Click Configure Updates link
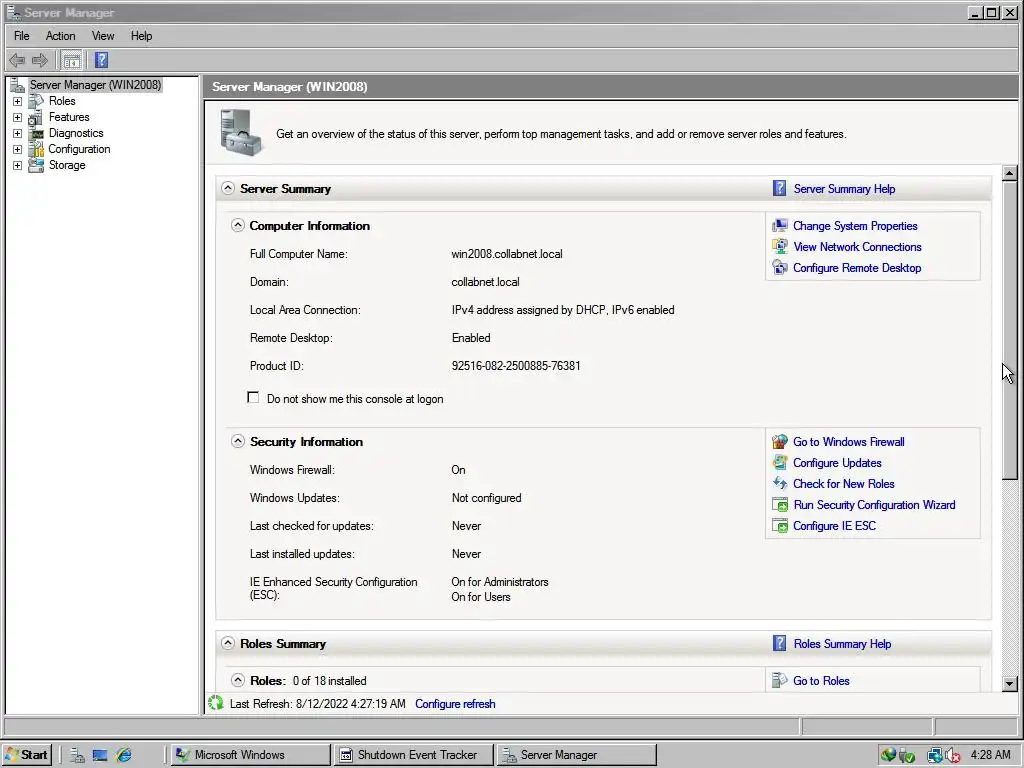The image size is (1024, 768). click(837, 463)
